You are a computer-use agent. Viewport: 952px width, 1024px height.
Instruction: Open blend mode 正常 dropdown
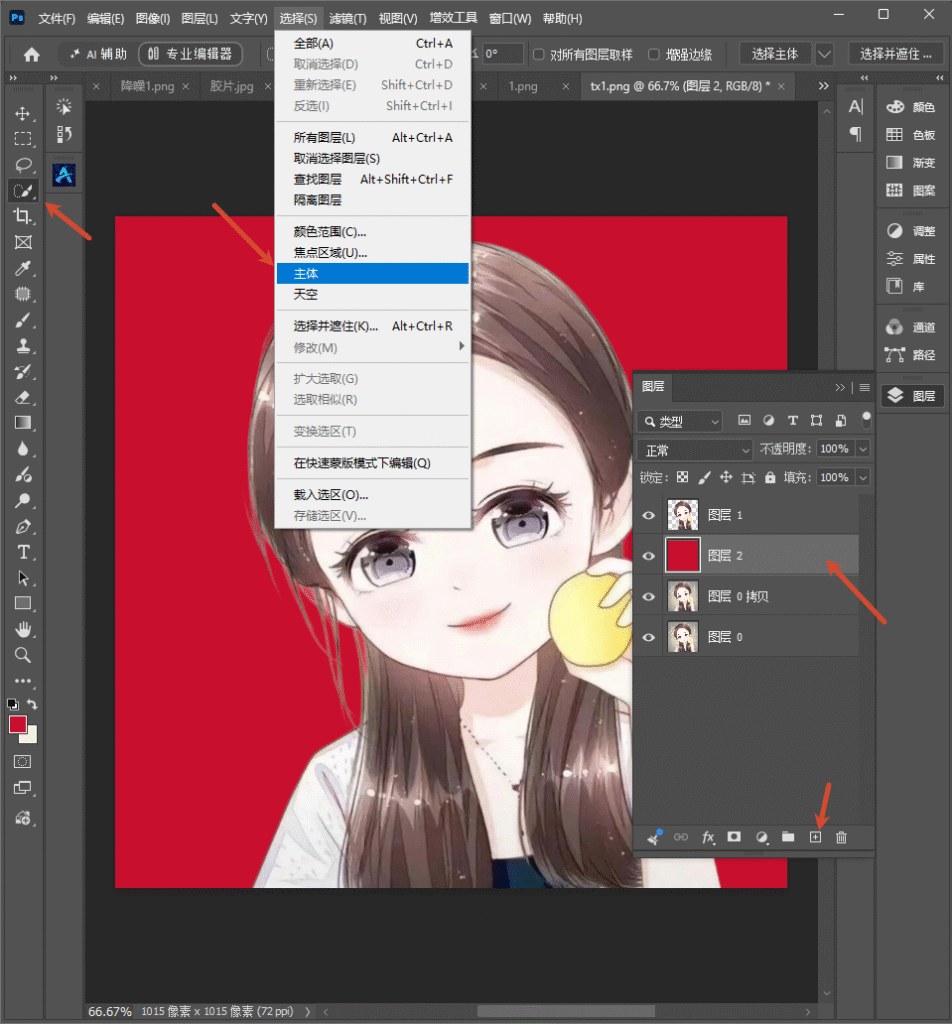point(696,450)
